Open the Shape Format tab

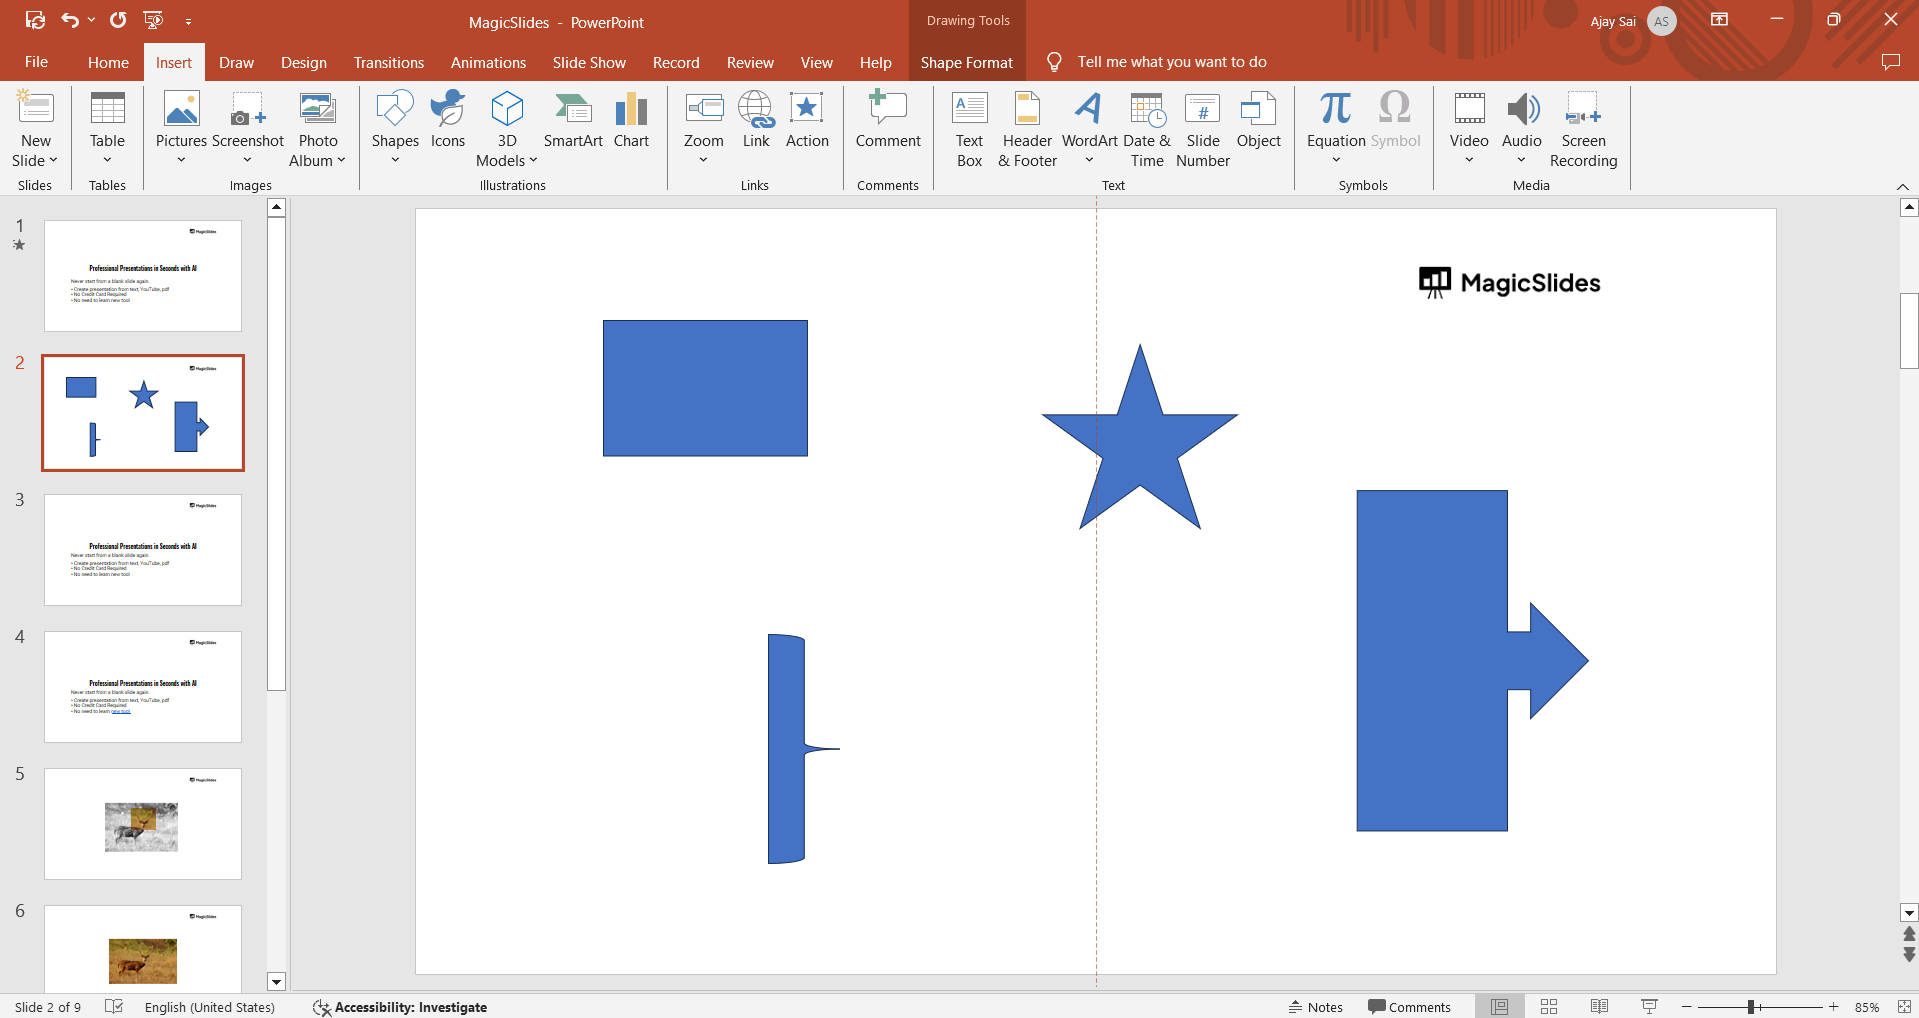pyautogui.click(x=966, y=62)
